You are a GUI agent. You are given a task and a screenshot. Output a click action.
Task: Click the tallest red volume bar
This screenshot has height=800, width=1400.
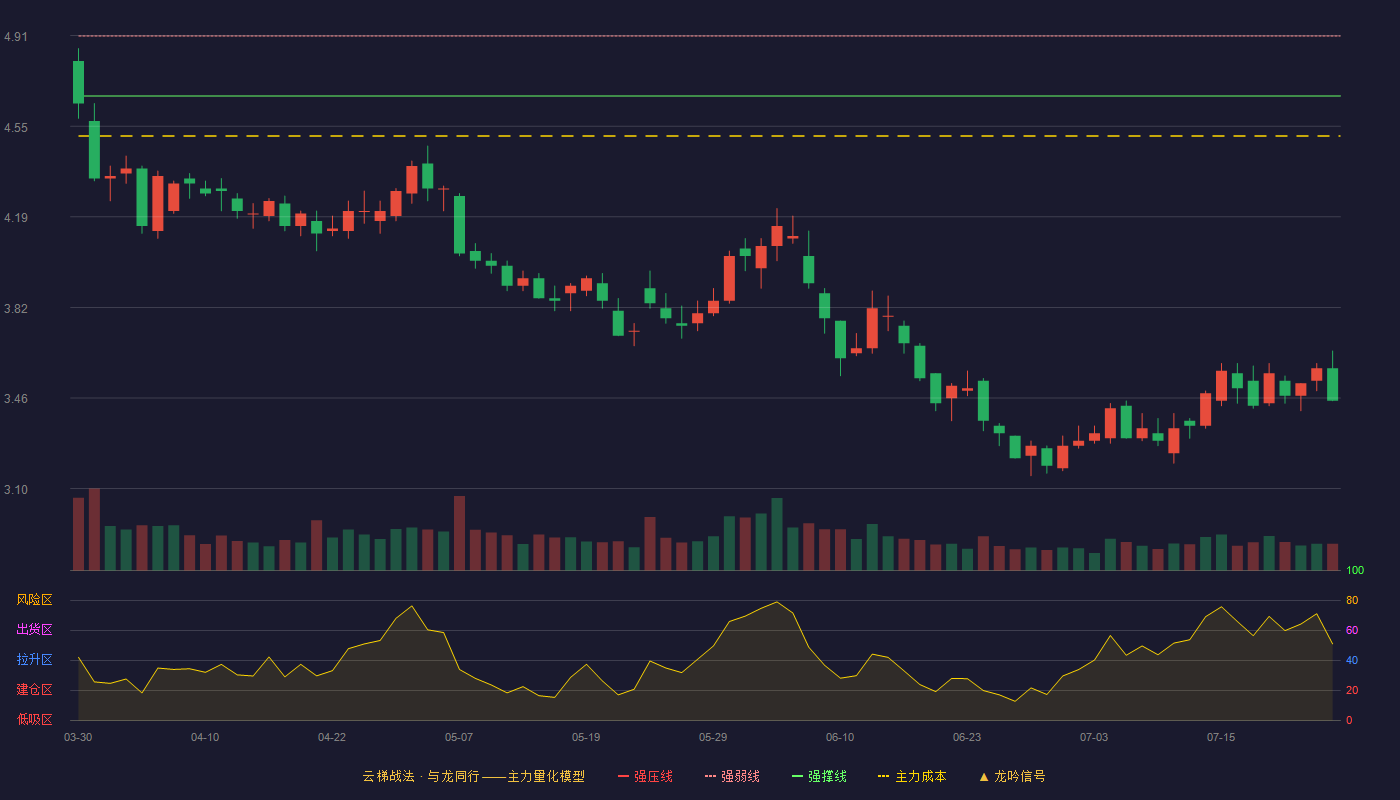click(94, 529)
